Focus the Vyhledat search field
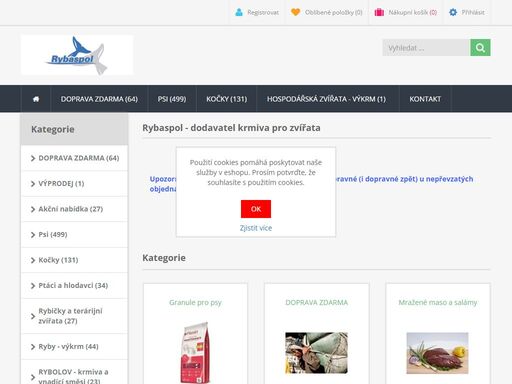Viewport: 512px width, 384px height. pos(426,48)
